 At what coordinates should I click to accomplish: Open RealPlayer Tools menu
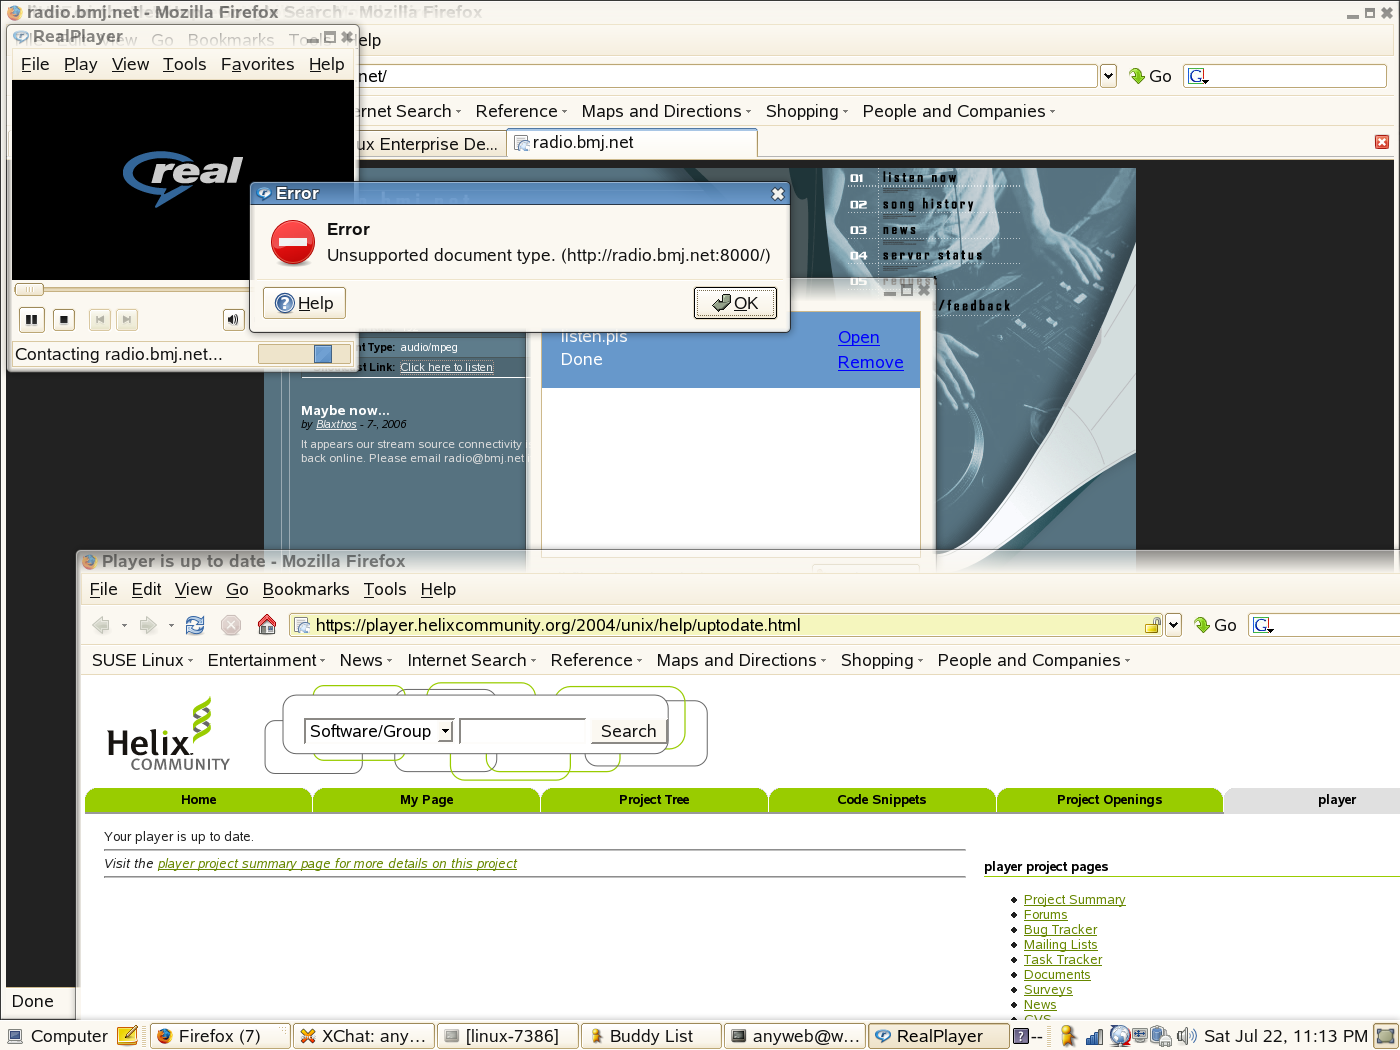(x=184, y=64)
